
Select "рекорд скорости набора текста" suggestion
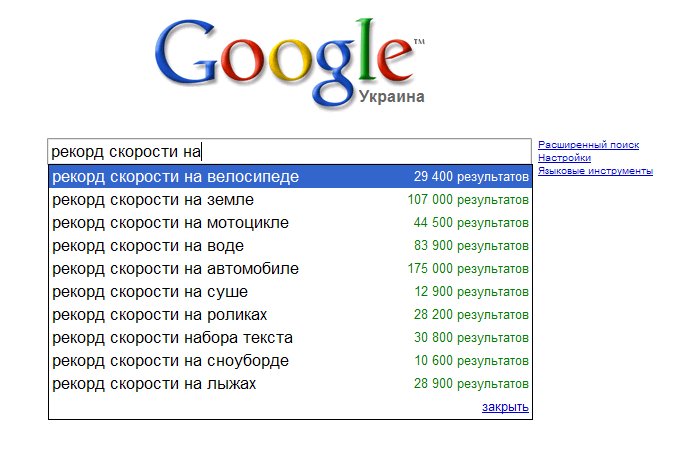pyautogui.click(x=172, y=338)
